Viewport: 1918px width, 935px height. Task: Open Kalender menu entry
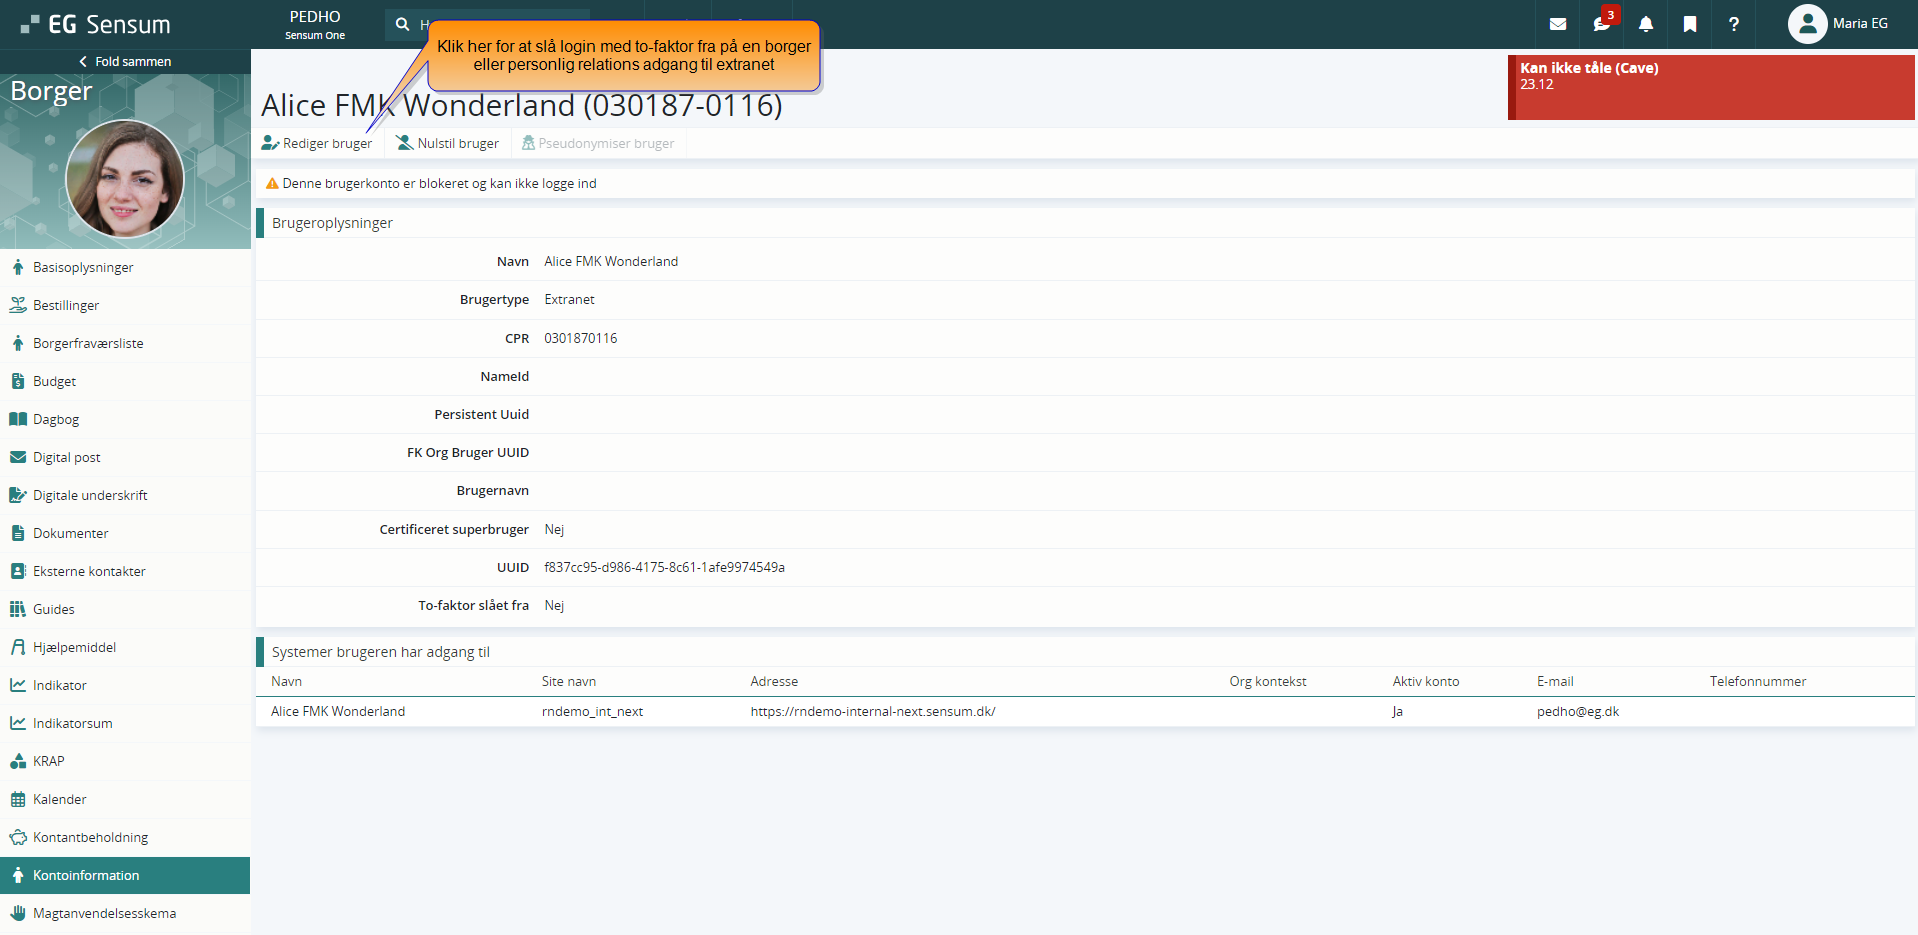pyautogui.click(x=125, y=799)
